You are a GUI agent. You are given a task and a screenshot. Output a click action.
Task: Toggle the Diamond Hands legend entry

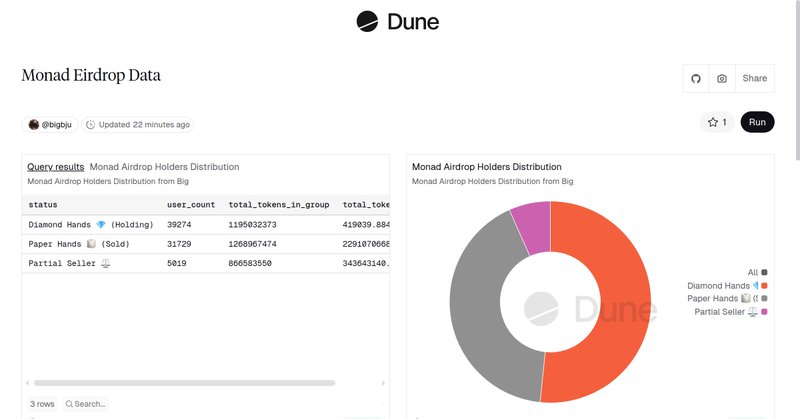(727, 286)
